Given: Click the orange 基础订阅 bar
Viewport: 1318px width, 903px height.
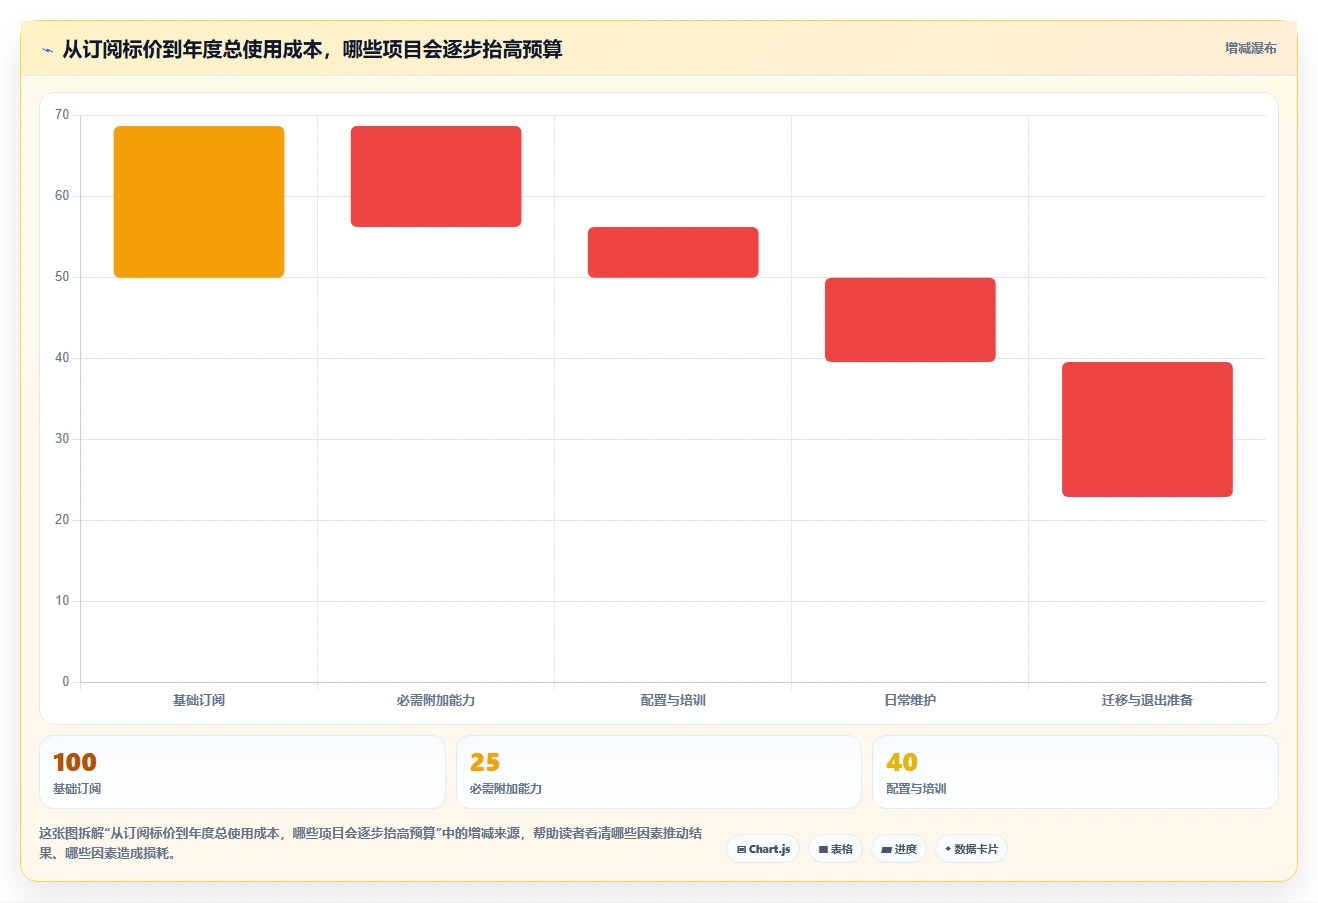Looking at the screenshot, I should 199,202.
